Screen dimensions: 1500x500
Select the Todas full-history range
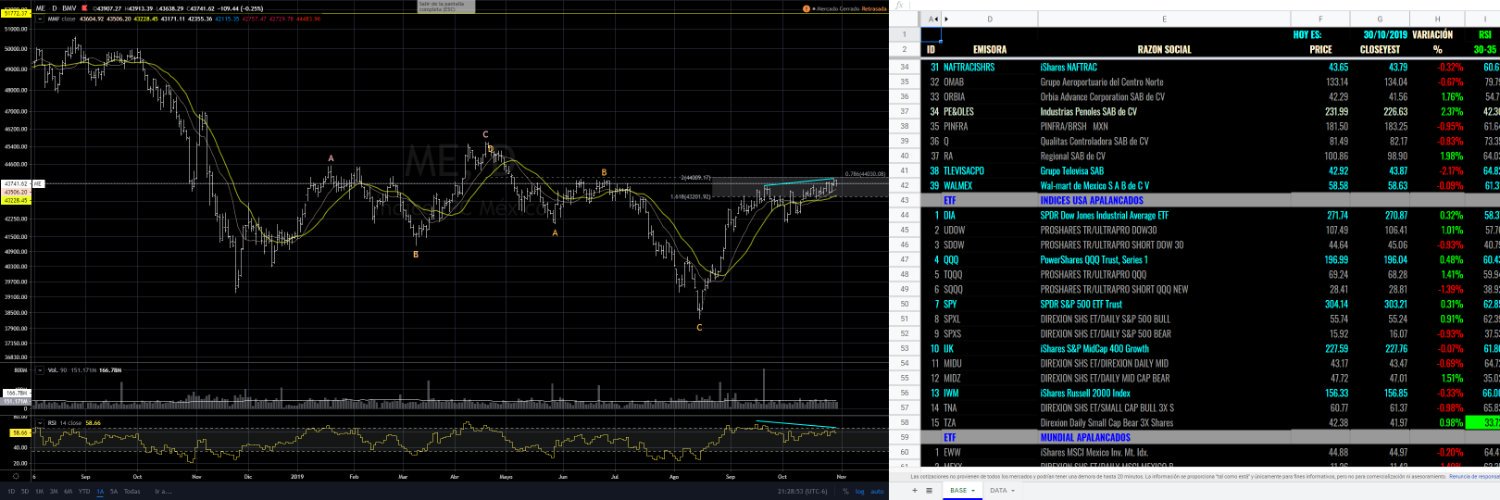coord(132,491)
